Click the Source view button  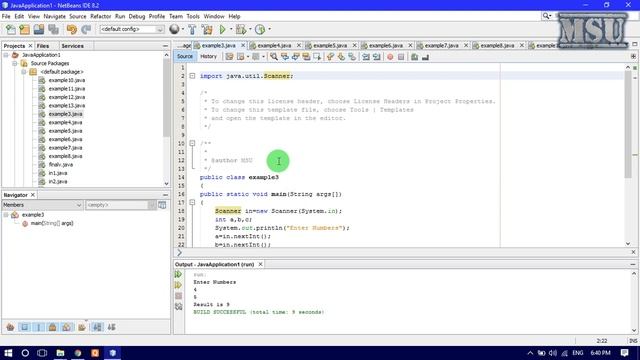coord(184,56)
